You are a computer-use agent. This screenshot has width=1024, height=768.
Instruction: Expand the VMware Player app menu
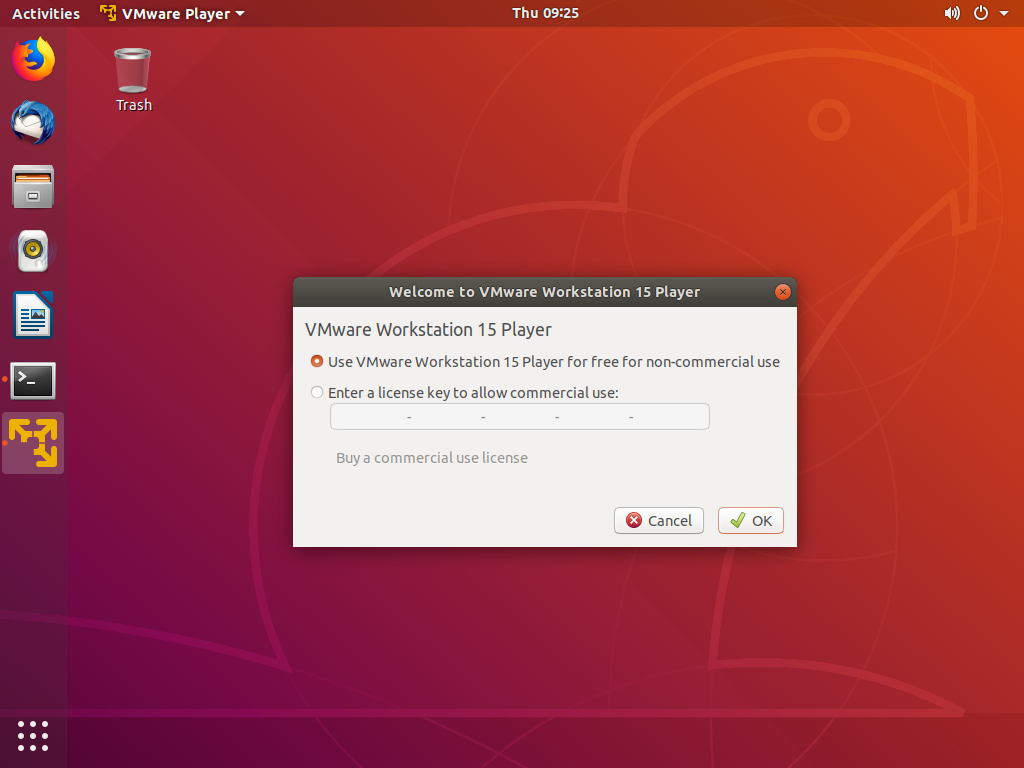[173, 13]
